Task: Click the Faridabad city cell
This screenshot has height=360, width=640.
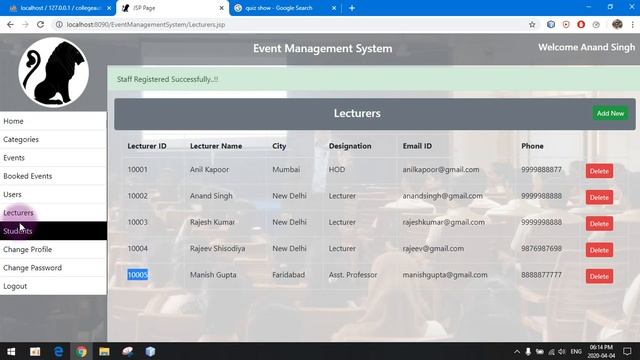Action: tap(289, 275)
